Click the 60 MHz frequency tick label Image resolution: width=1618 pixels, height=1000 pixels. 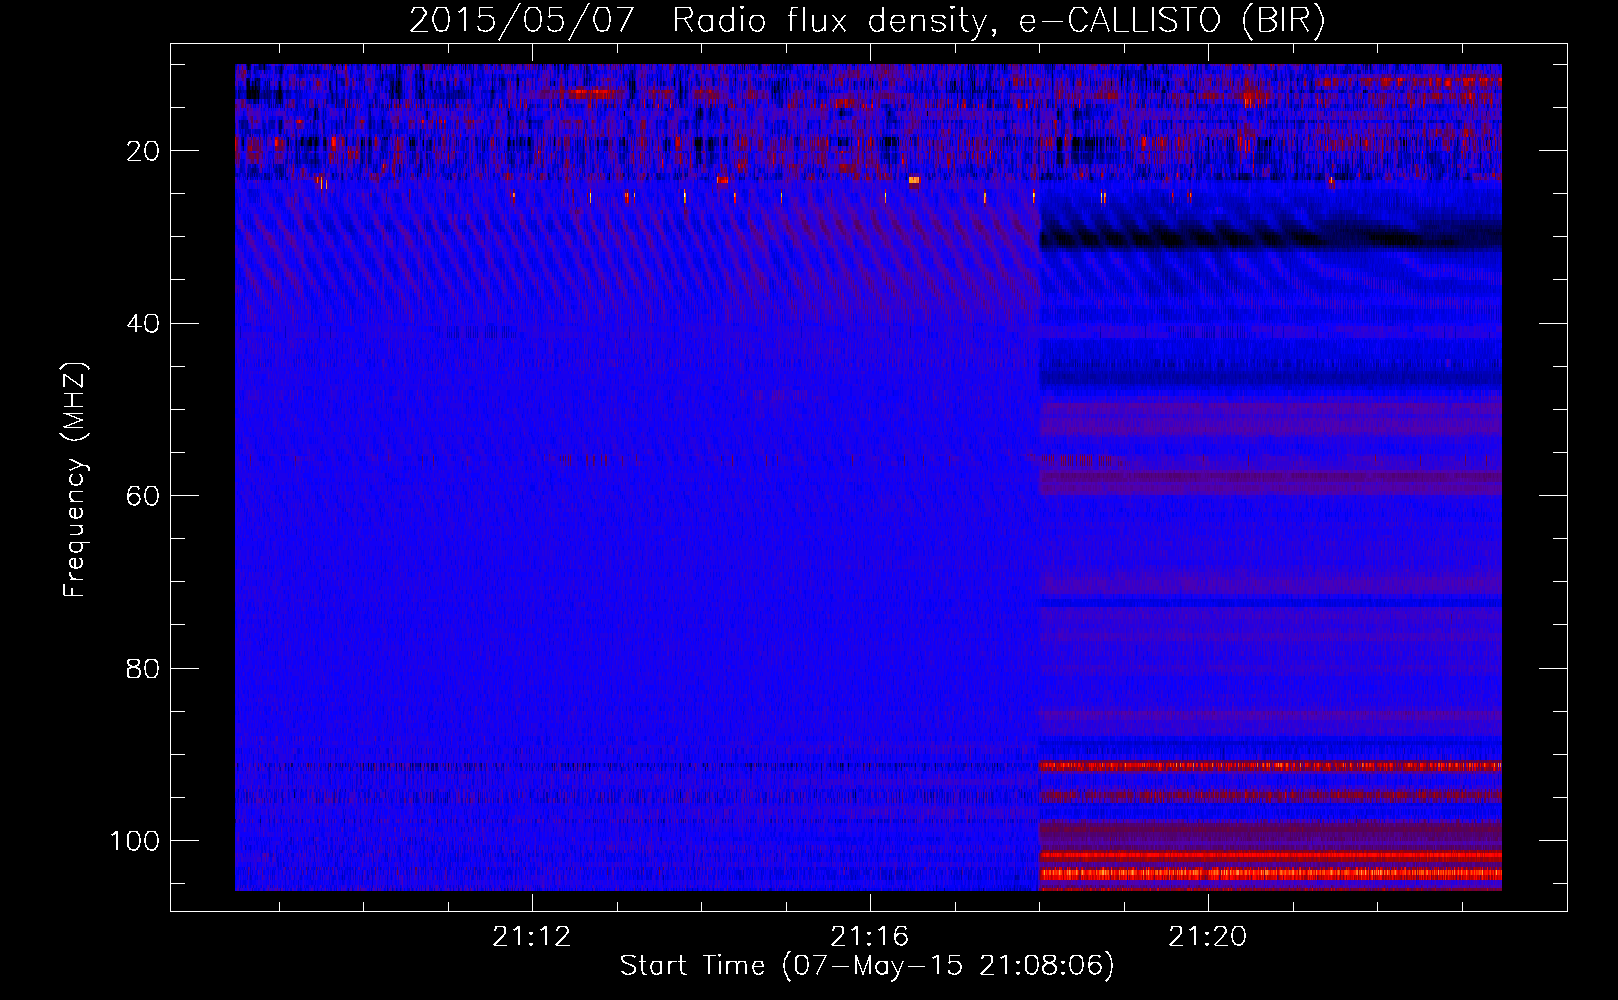click(144, 496)
